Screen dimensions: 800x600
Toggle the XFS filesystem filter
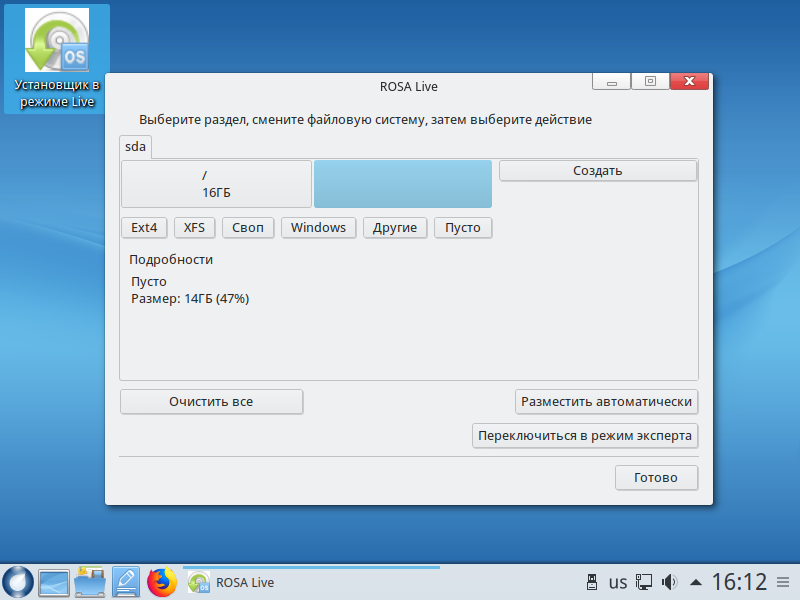pos(194,228)
